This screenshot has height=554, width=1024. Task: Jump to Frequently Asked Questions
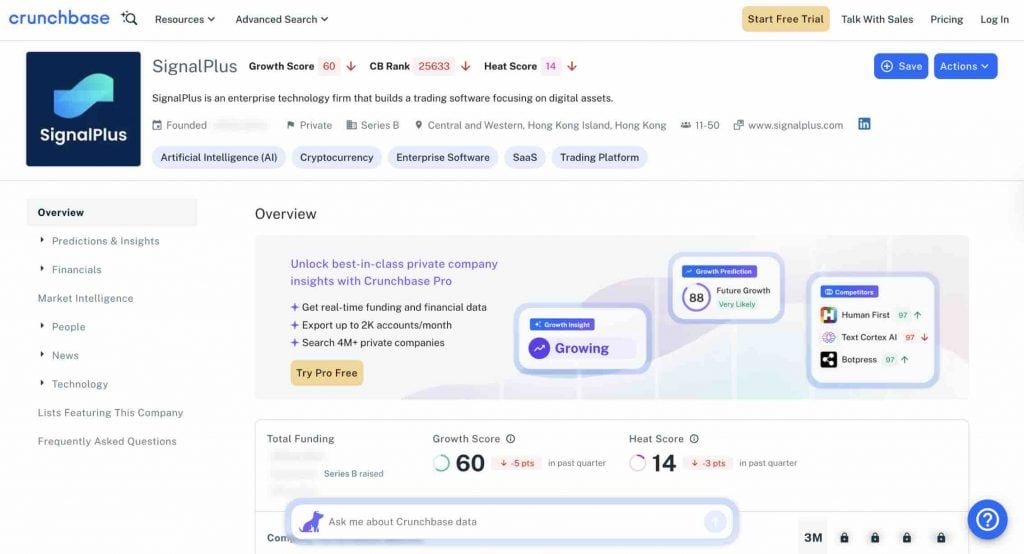click(x=107, y=441)
